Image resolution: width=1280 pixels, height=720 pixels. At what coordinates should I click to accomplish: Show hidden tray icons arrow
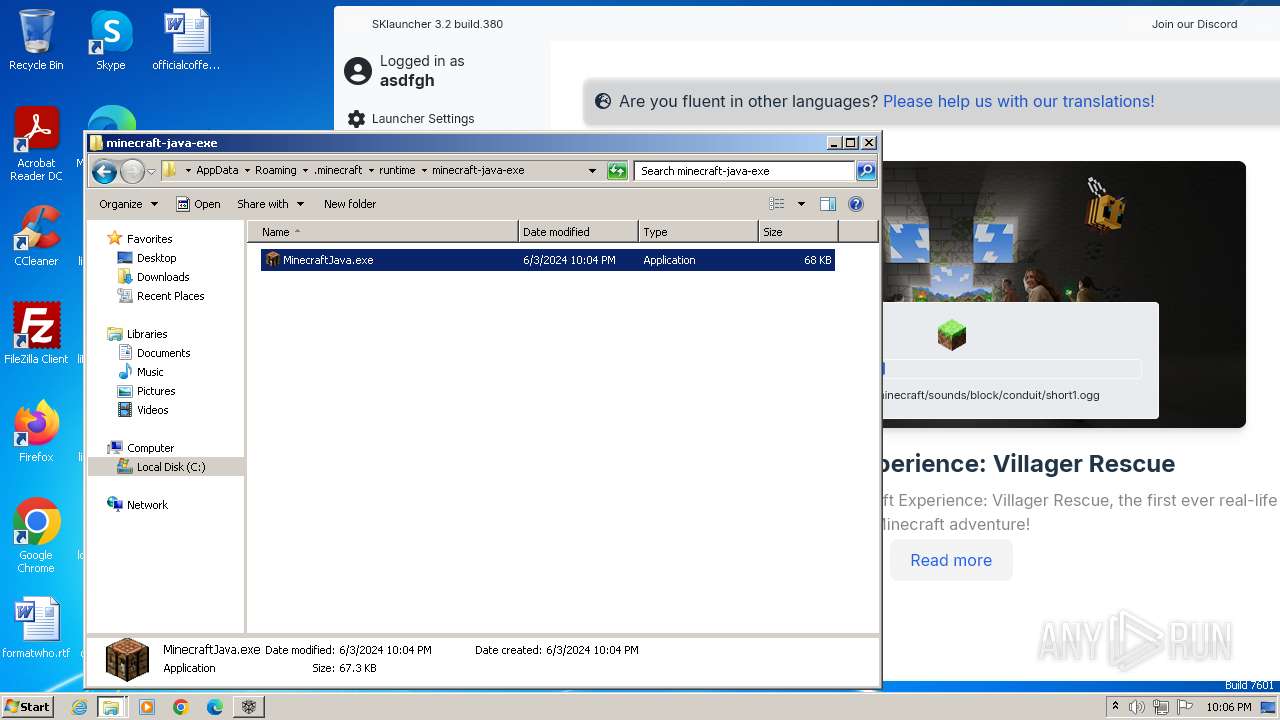pos(1116,707)
